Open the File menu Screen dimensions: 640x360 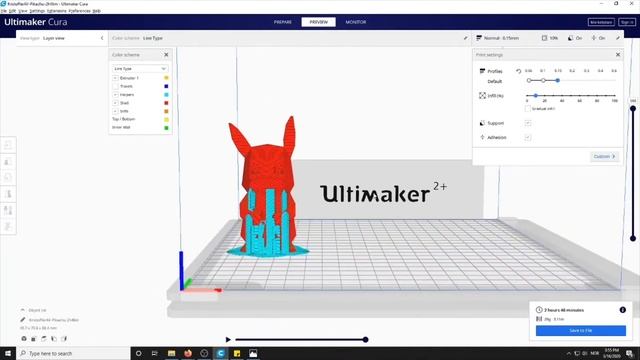coord(3,11)
